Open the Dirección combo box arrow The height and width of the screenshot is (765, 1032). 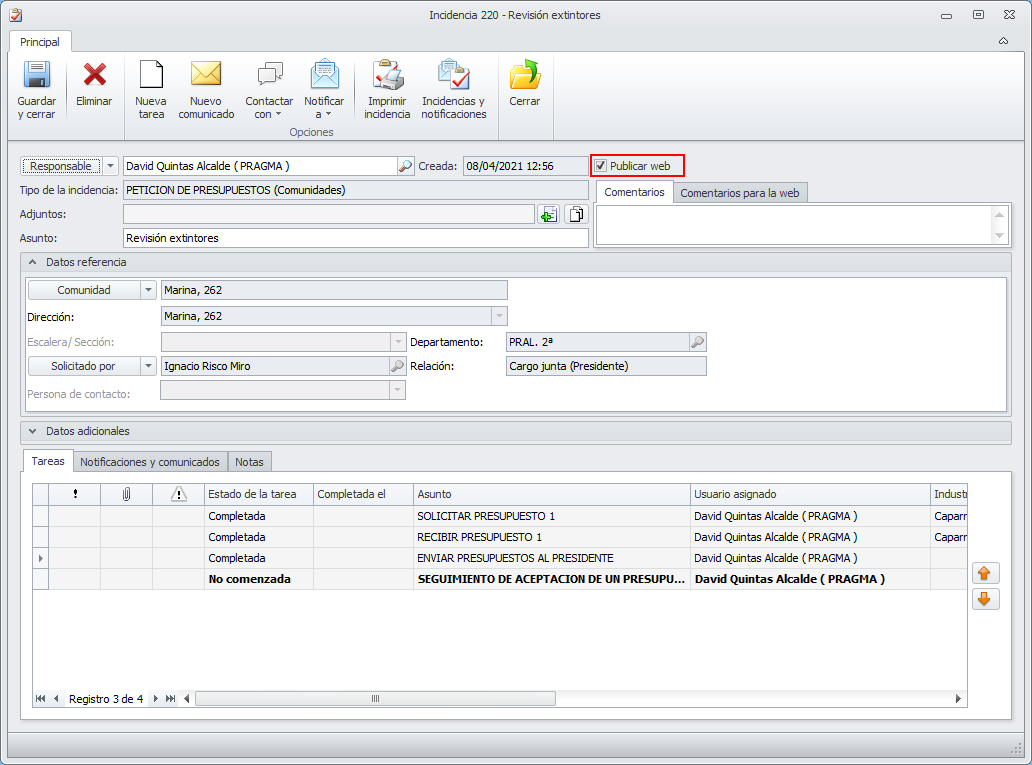click(499, 316)
